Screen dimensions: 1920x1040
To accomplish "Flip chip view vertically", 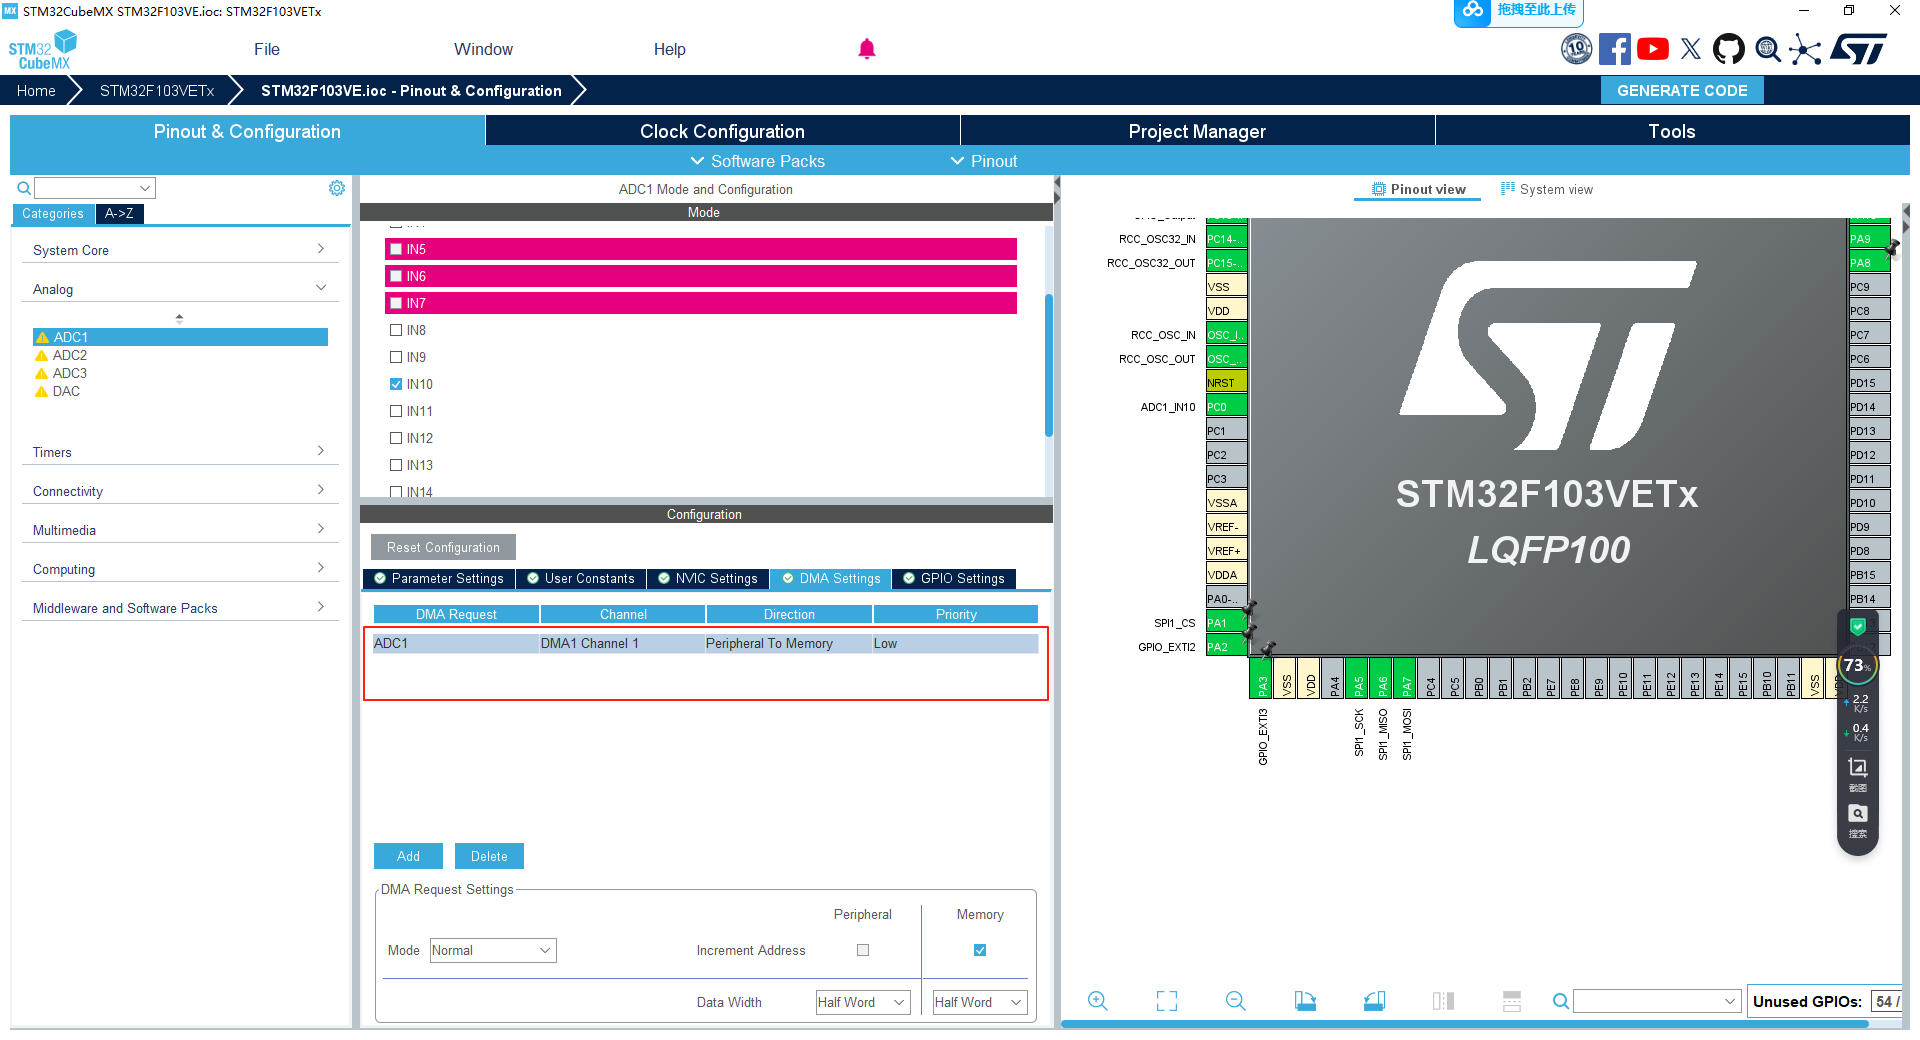I will click(1512, 1001).
